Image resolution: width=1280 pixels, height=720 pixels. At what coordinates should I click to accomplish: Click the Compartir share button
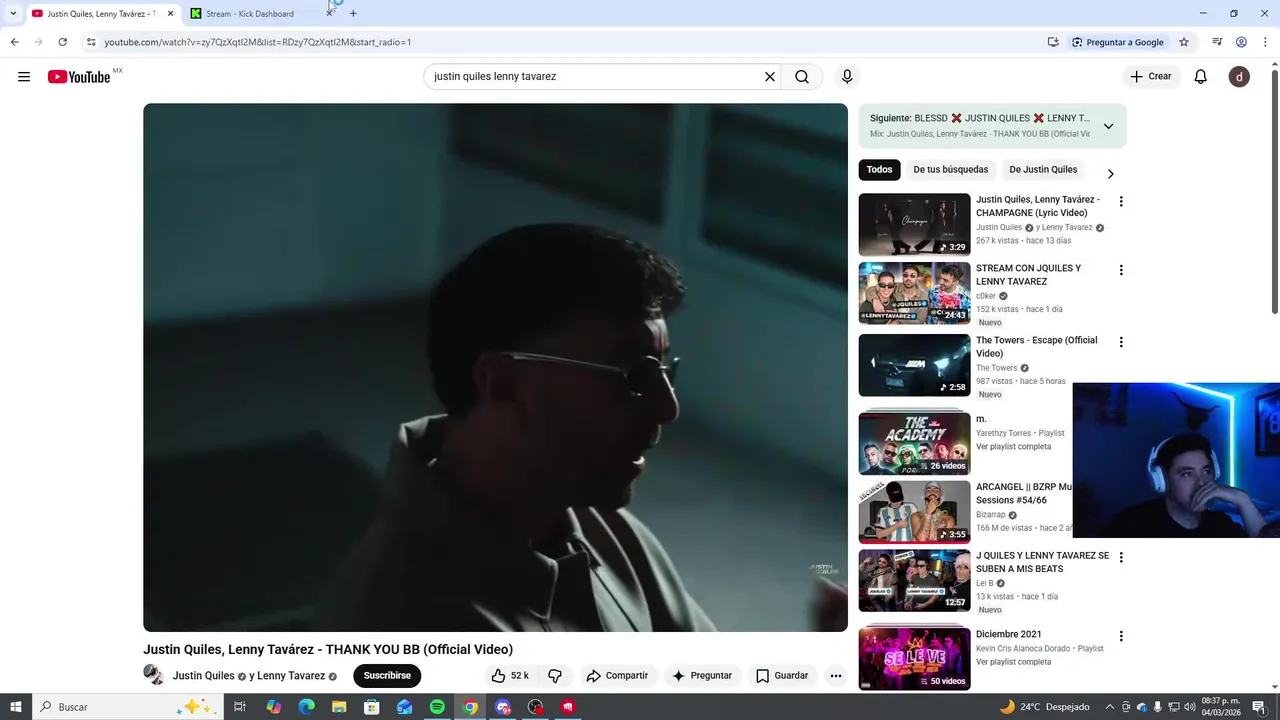pos(617,676)
